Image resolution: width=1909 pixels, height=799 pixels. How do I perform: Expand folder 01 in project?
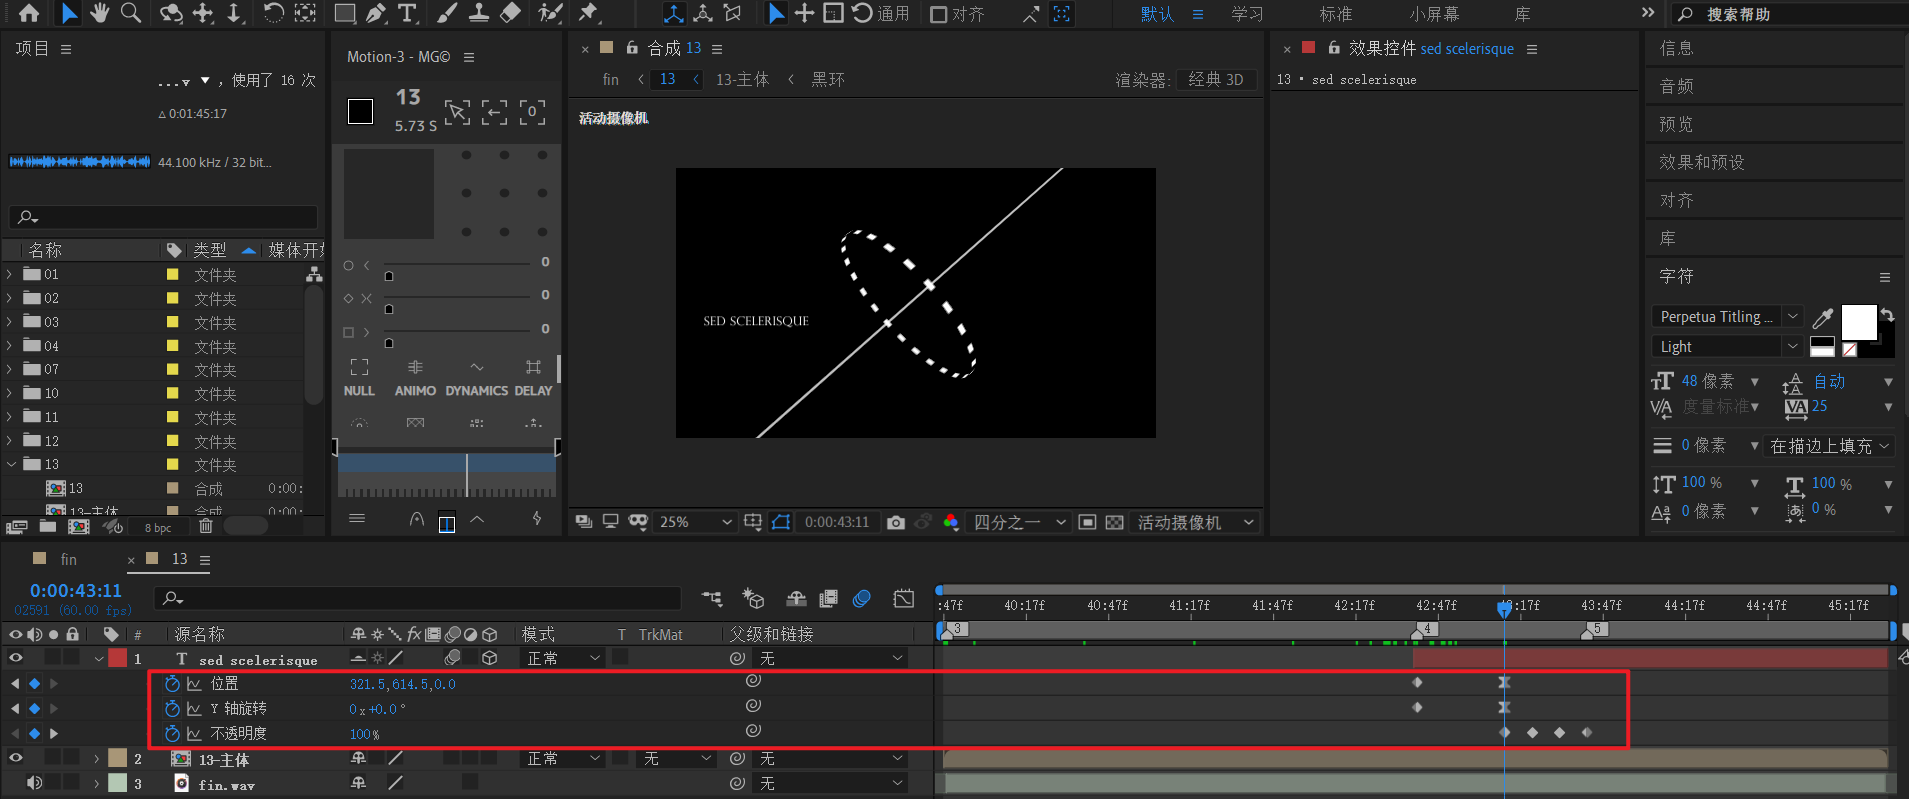click(9, 274)
